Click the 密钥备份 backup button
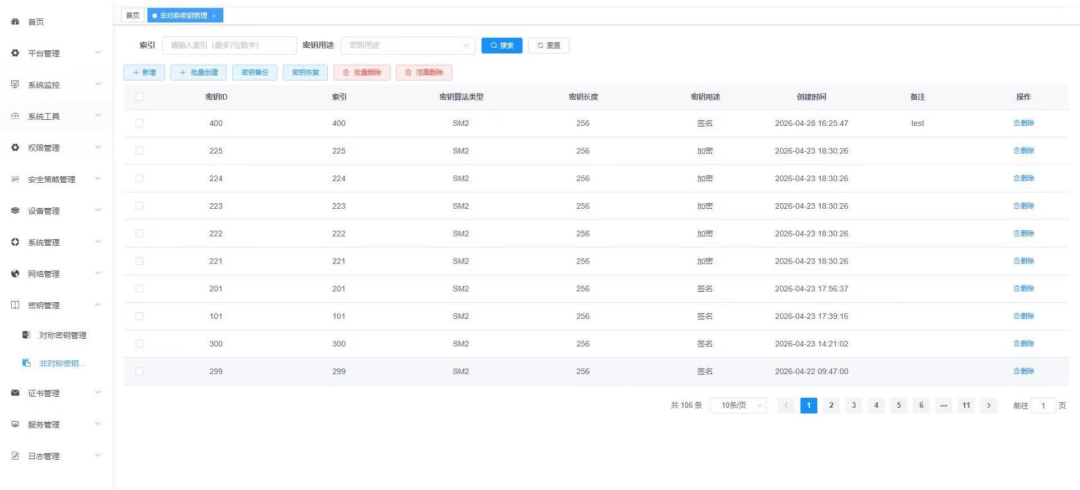Image resolution: width=1080 pixels, height=490 pixels. (255, 72)
